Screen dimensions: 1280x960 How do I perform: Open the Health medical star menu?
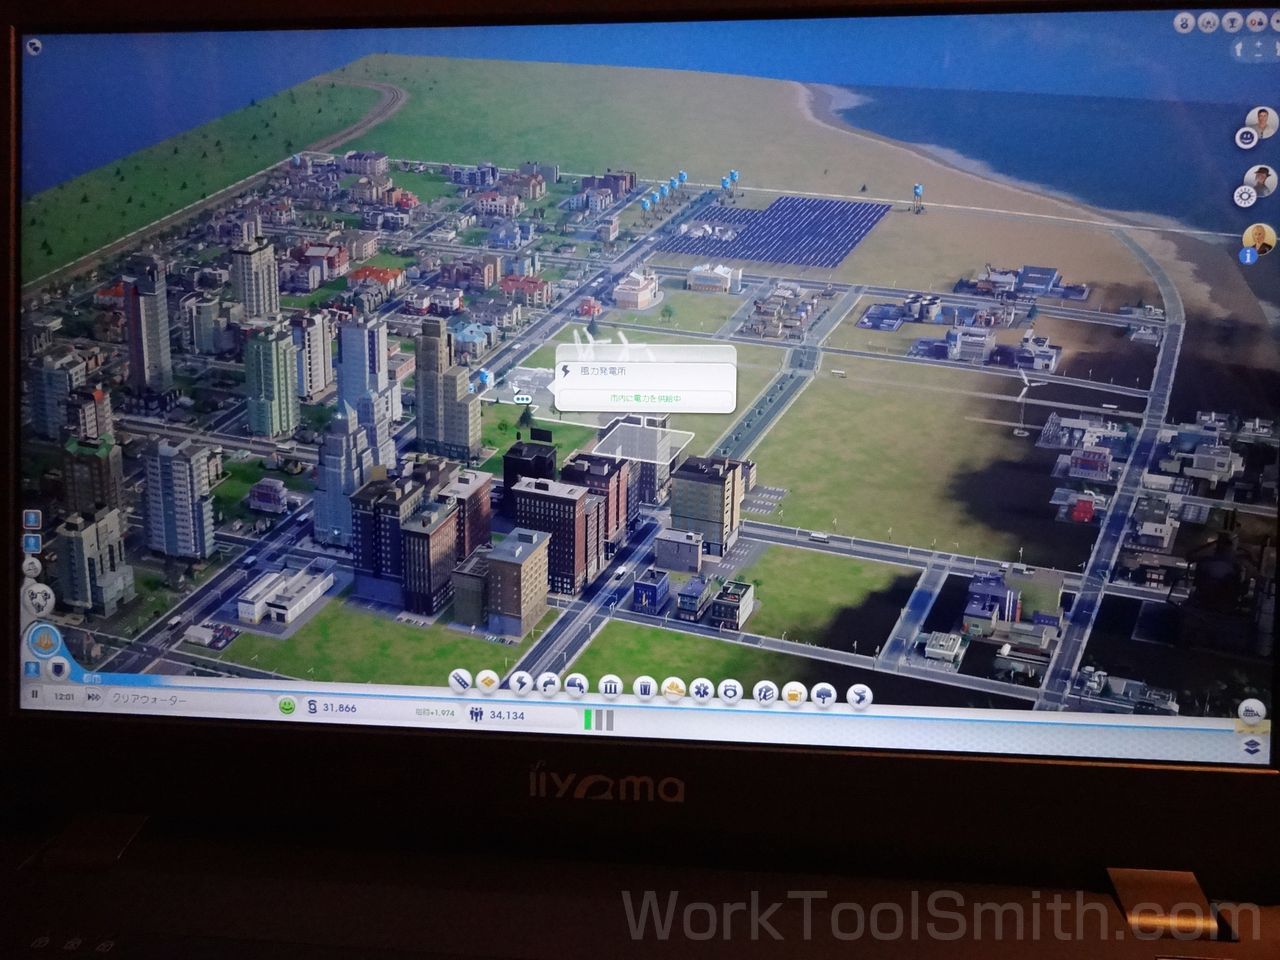(x=703, y=688)
